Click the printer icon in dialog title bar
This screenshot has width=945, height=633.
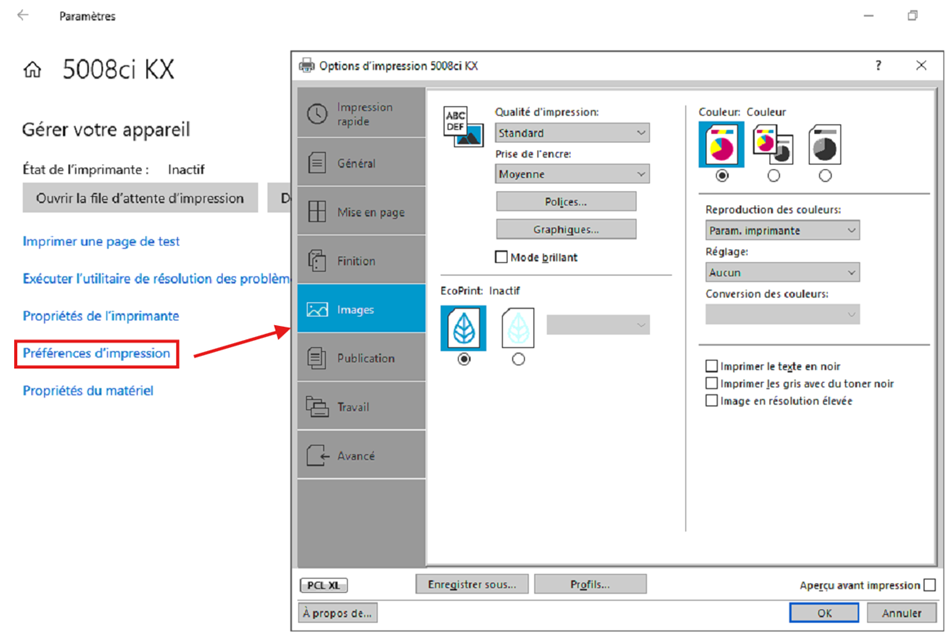(307, 65)
